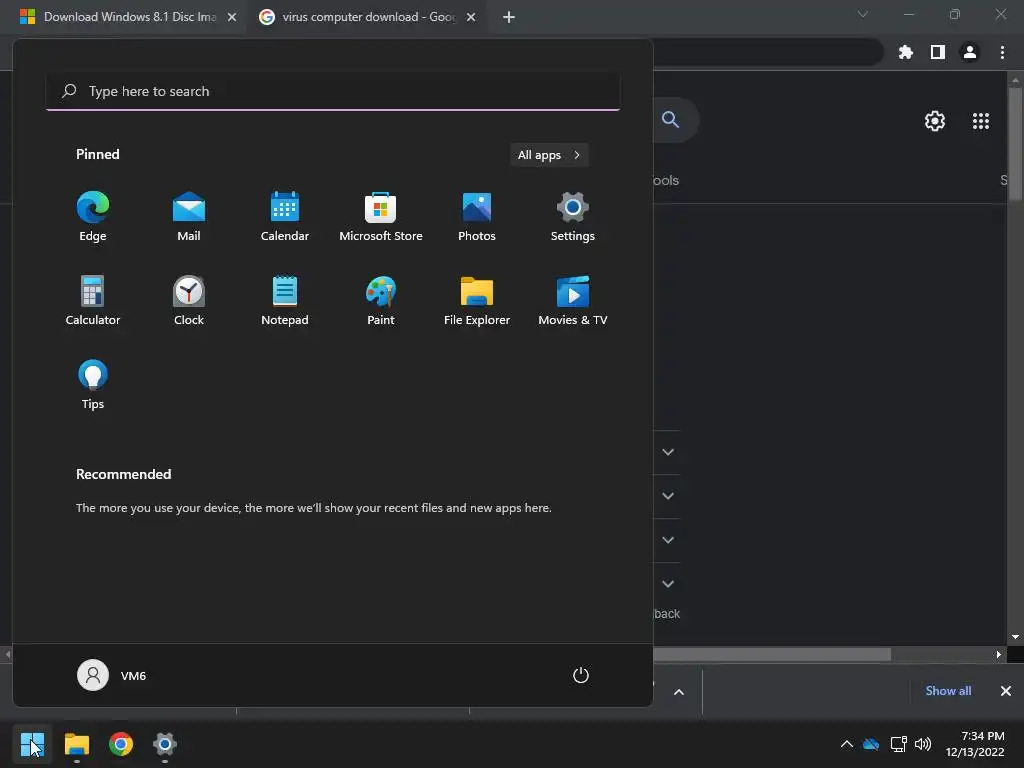
Task: Open Chrome profile icon
Action: [970, 52]
